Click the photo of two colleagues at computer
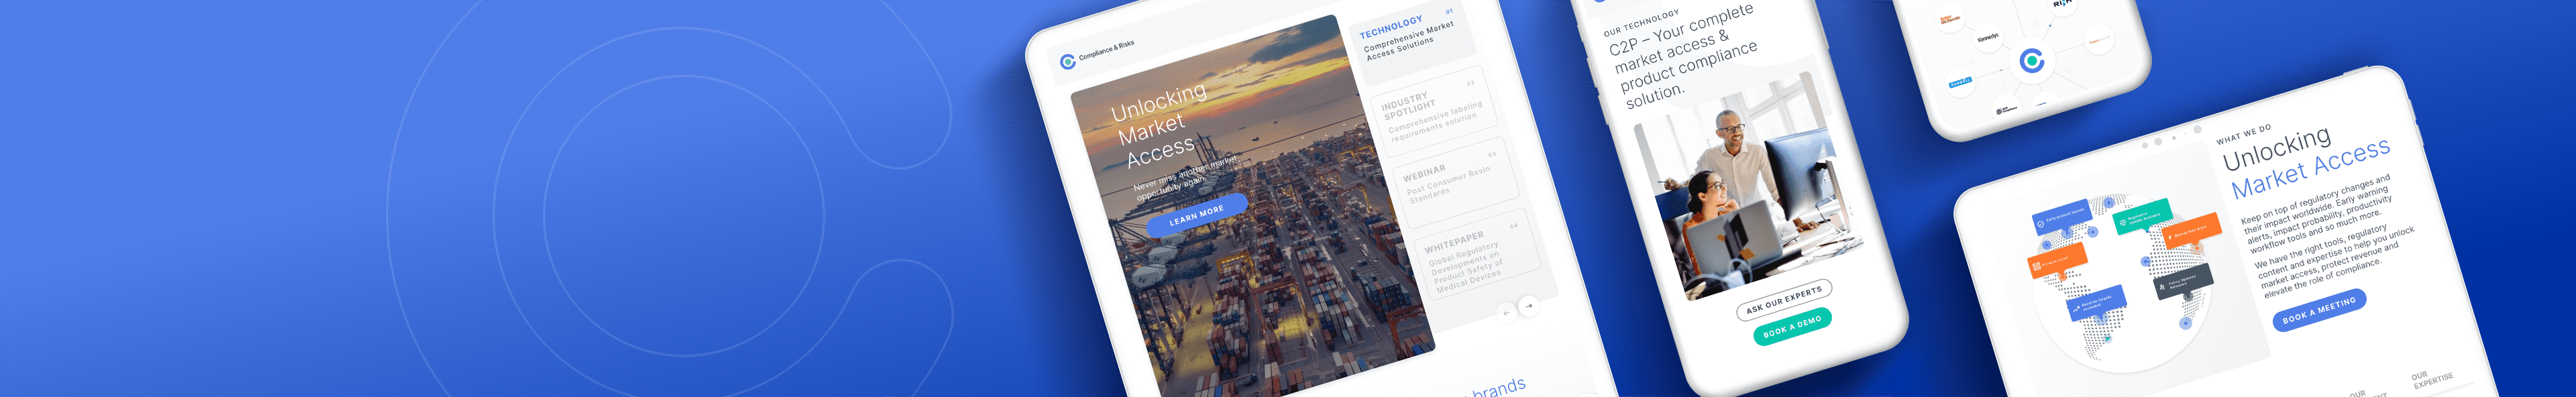The height and width of the screenshot is (397, 2576). pos(1748,187)
